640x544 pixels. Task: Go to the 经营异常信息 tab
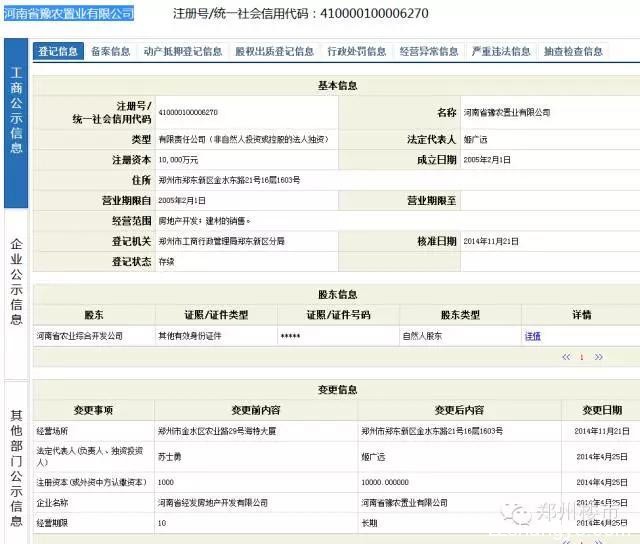[x=429, y=51]
